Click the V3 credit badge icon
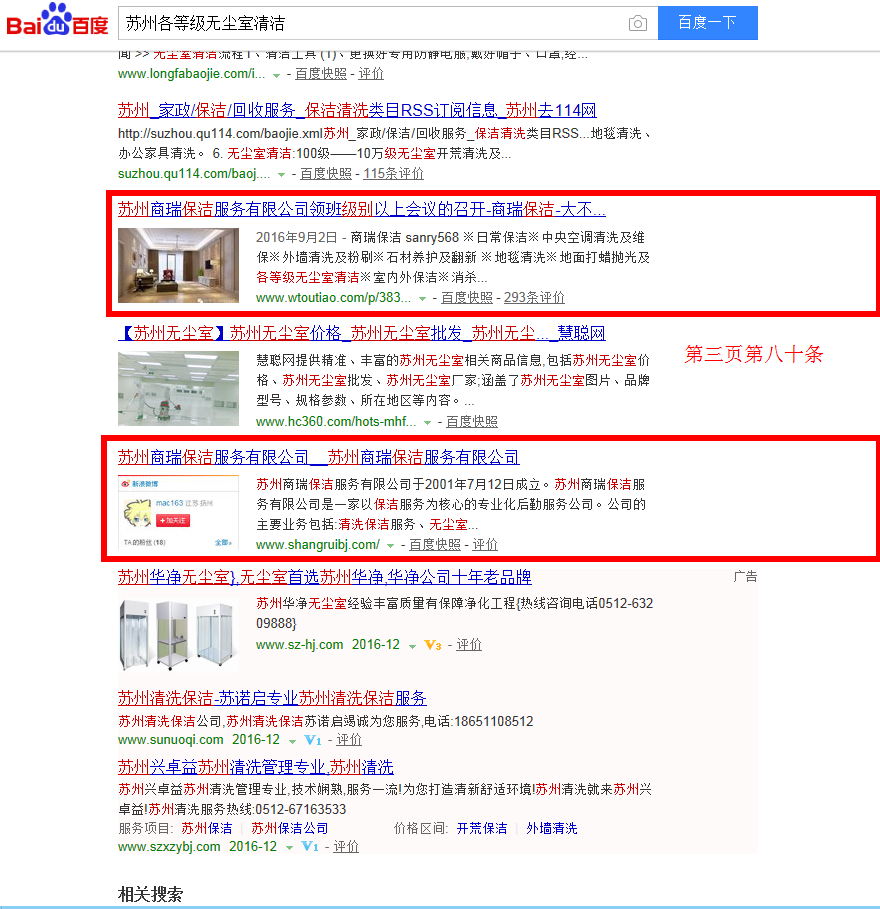This screenshot has height=909, width=880. (433, 645)
